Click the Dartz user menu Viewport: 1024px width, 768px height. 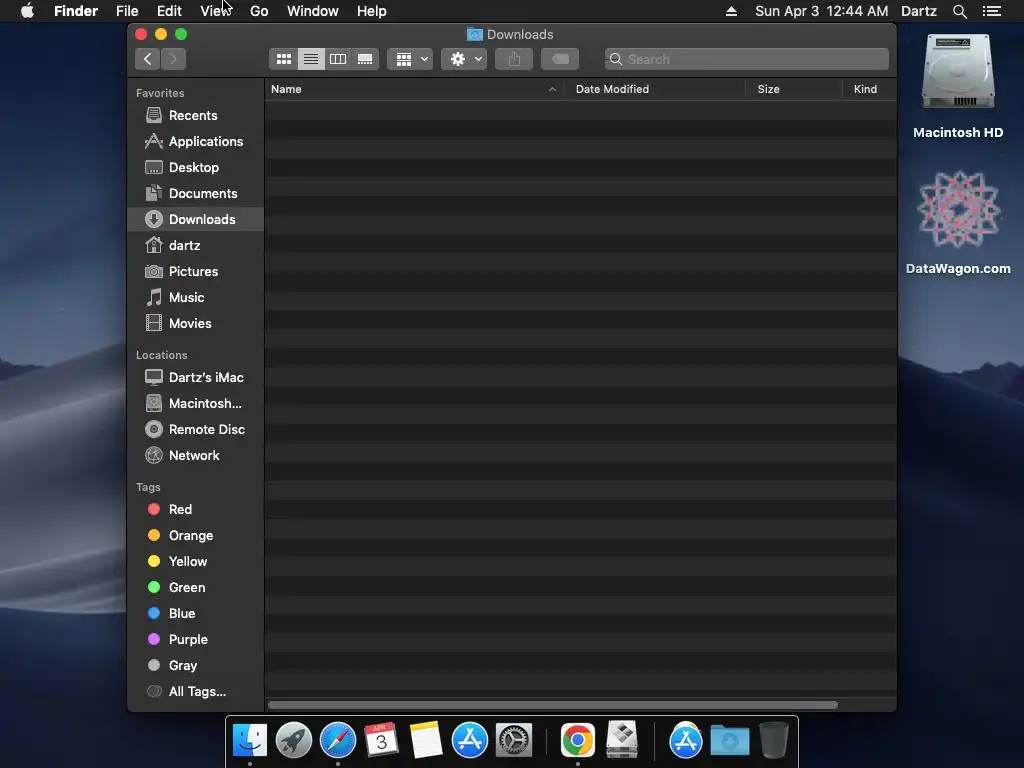pyautogui.click(x=919, y=11)
